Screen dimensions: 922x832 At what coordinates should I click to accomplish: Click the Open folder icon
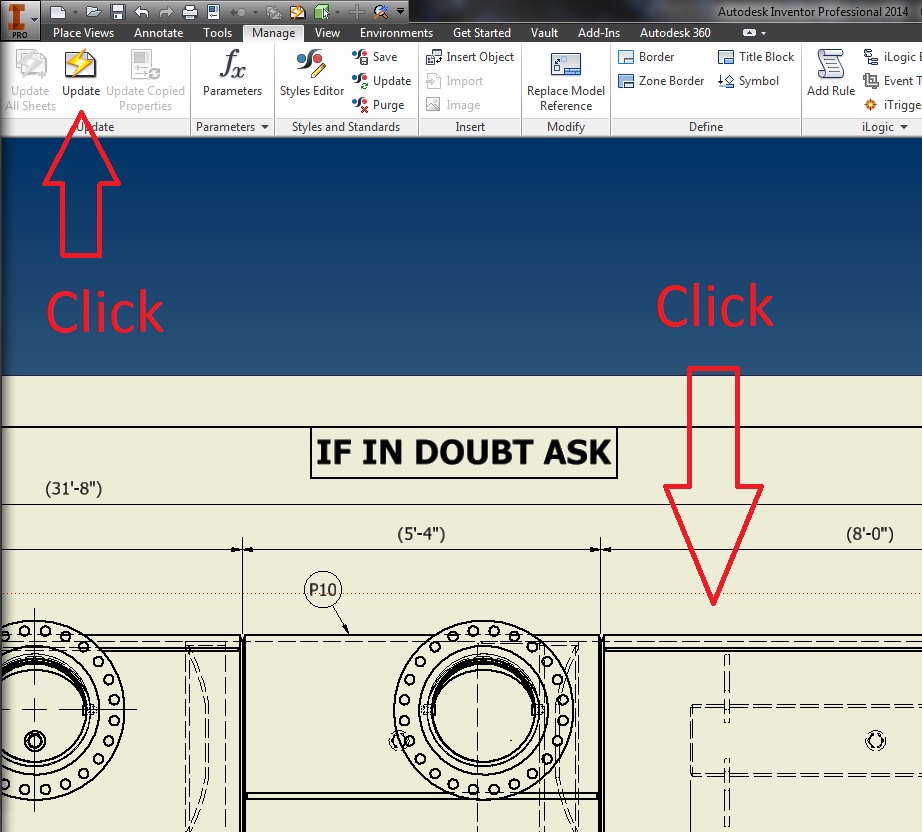click(93, 11)
